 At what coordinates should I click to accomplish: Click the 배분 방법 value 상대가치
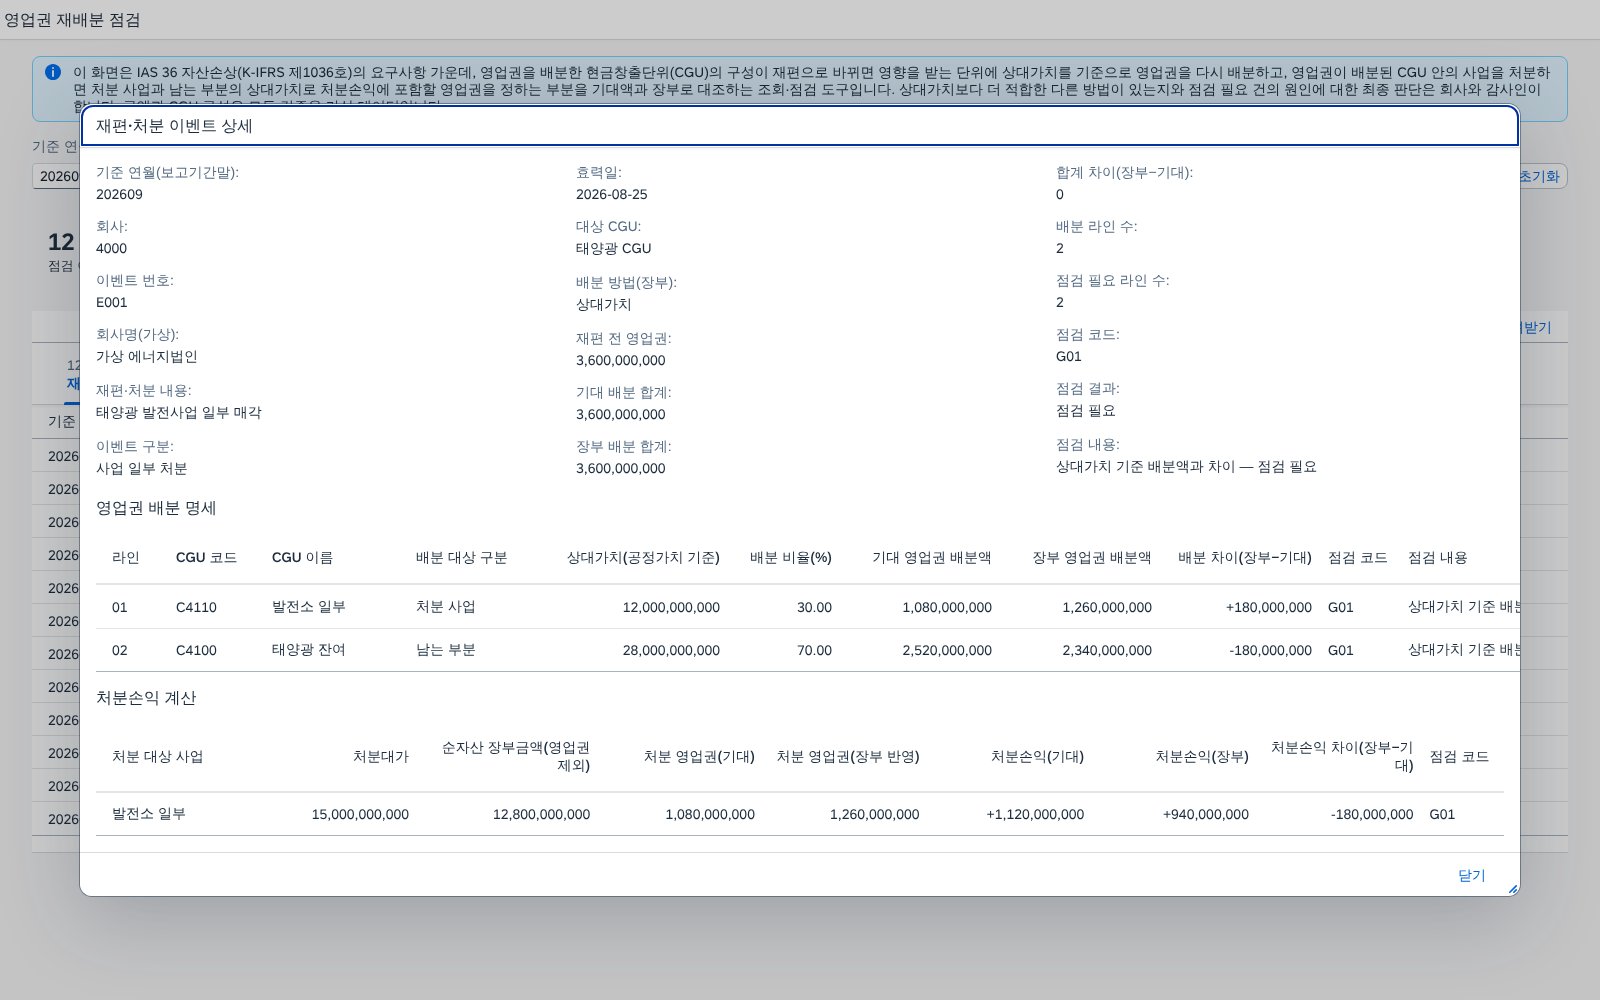[604, 304]
